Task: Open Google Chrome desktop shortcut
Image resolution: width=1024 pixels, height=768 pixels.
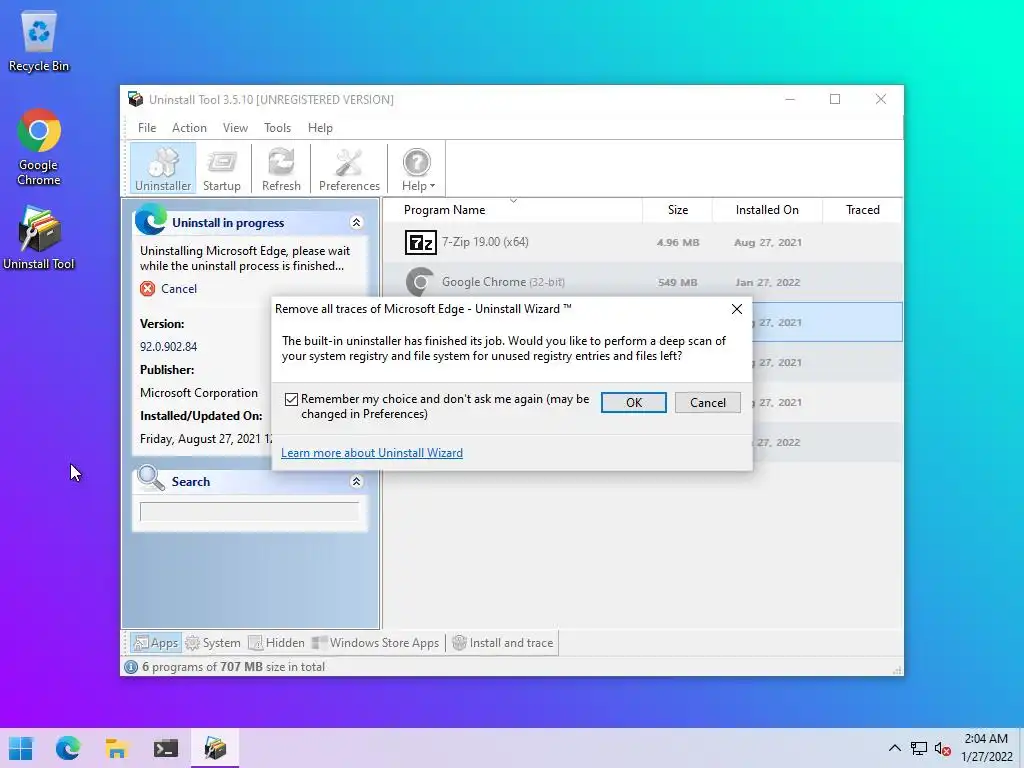Action: tap(39, 148)
